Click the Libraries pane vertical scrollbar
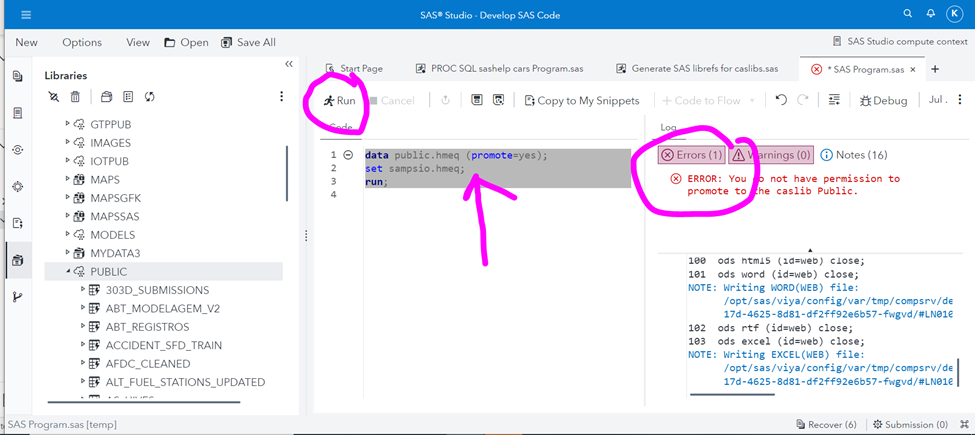Viewport: 975px width, 435px height. point(287,173)
